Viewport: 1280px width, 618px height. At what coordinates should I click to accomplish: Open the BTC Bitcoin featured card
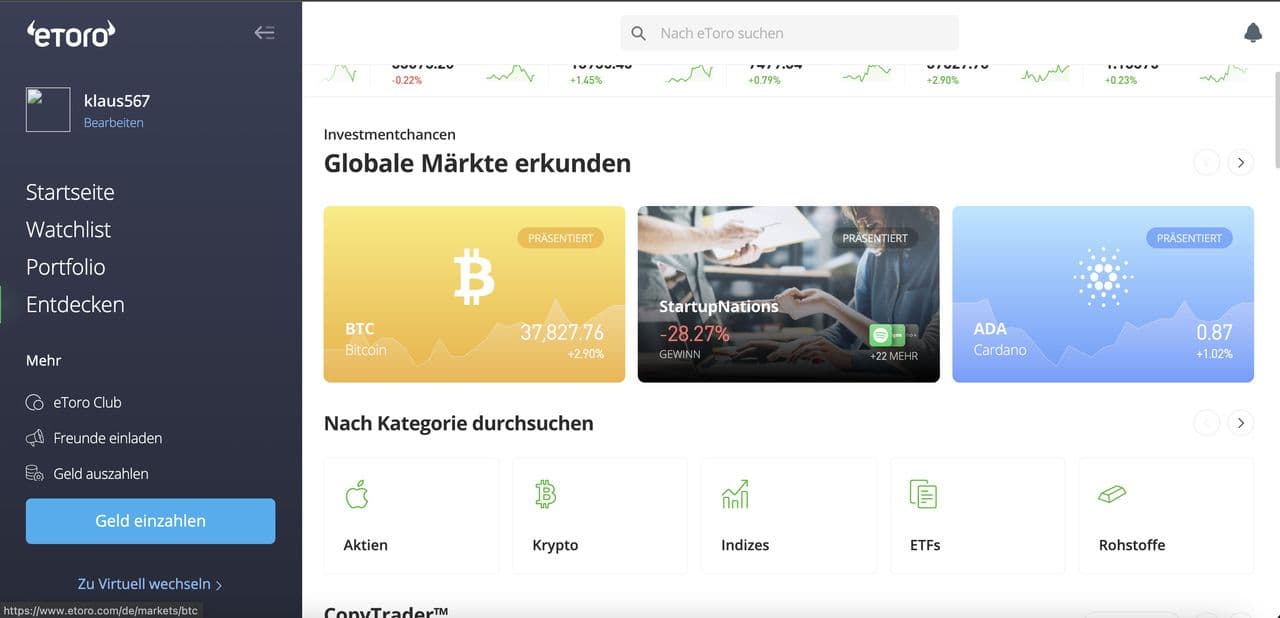(x=474, y=294)
